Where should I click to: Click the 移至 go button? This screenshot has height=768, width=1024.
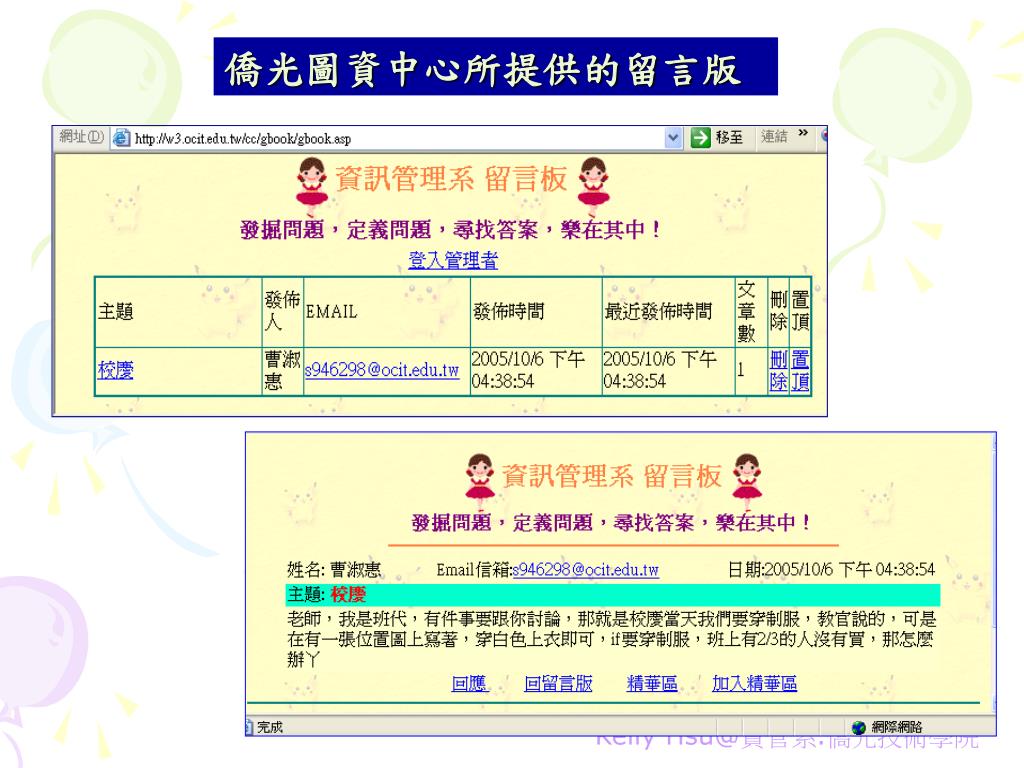pos(718,137)
